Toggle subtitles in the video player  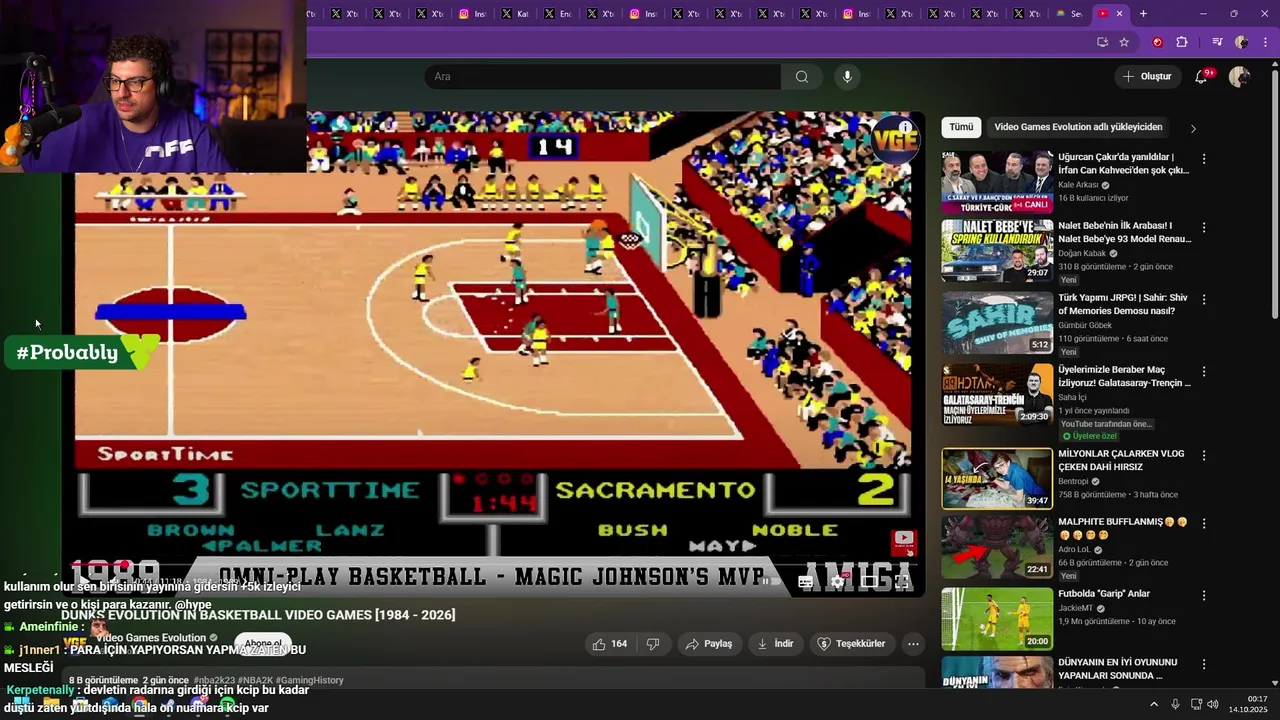click(805, 581)
